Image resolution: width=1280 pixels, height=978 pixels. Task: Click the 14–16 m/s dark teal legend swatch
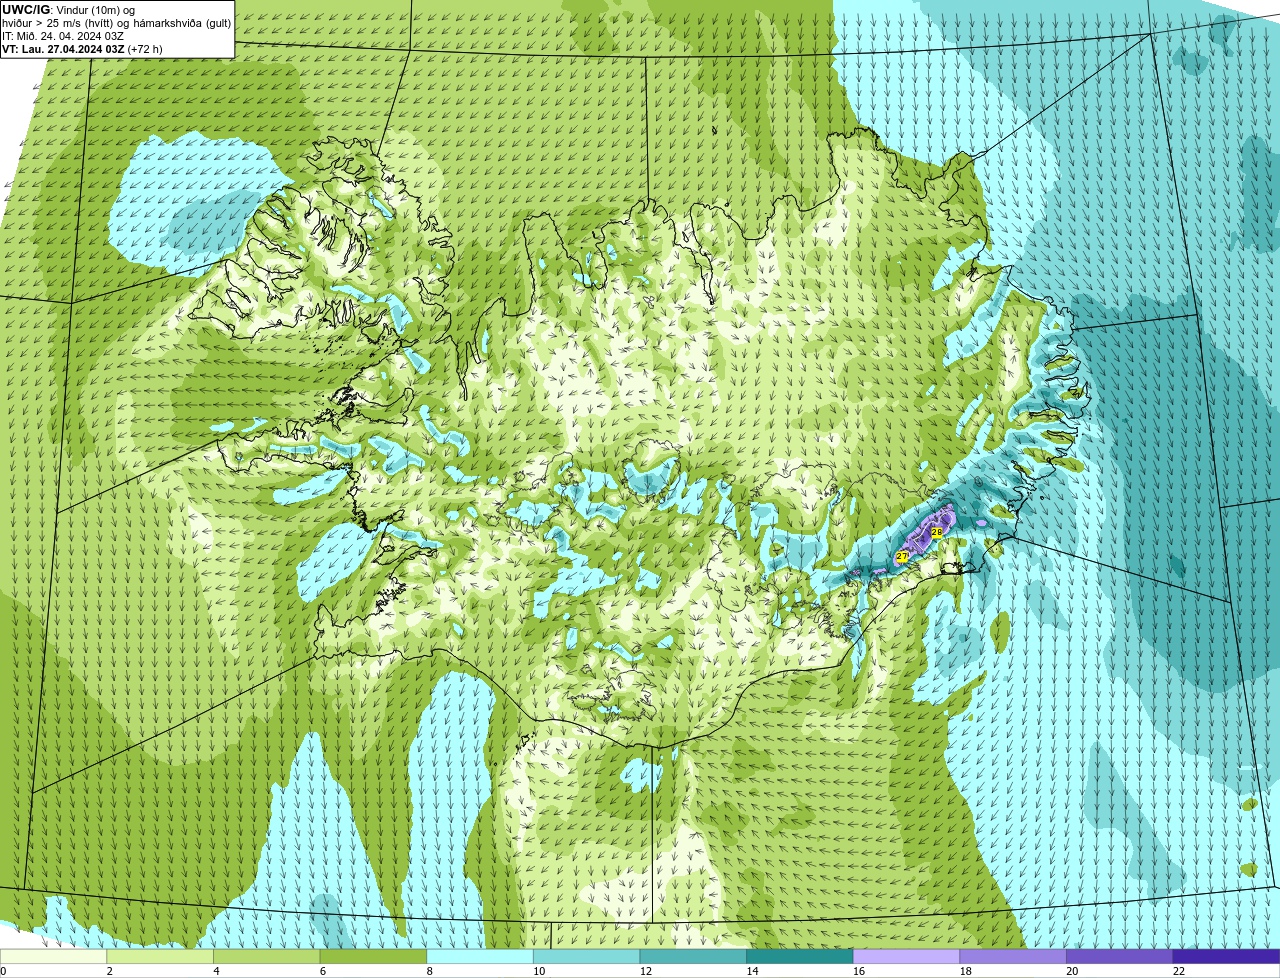pos(800,956)
